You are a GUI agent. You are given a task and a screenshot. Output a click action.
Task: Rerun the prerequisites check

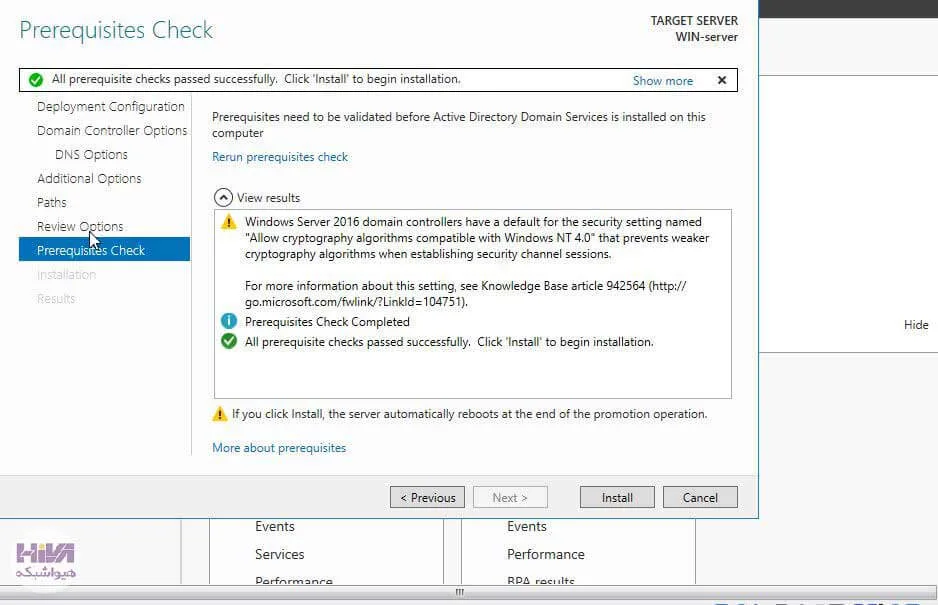coord(280,157)
